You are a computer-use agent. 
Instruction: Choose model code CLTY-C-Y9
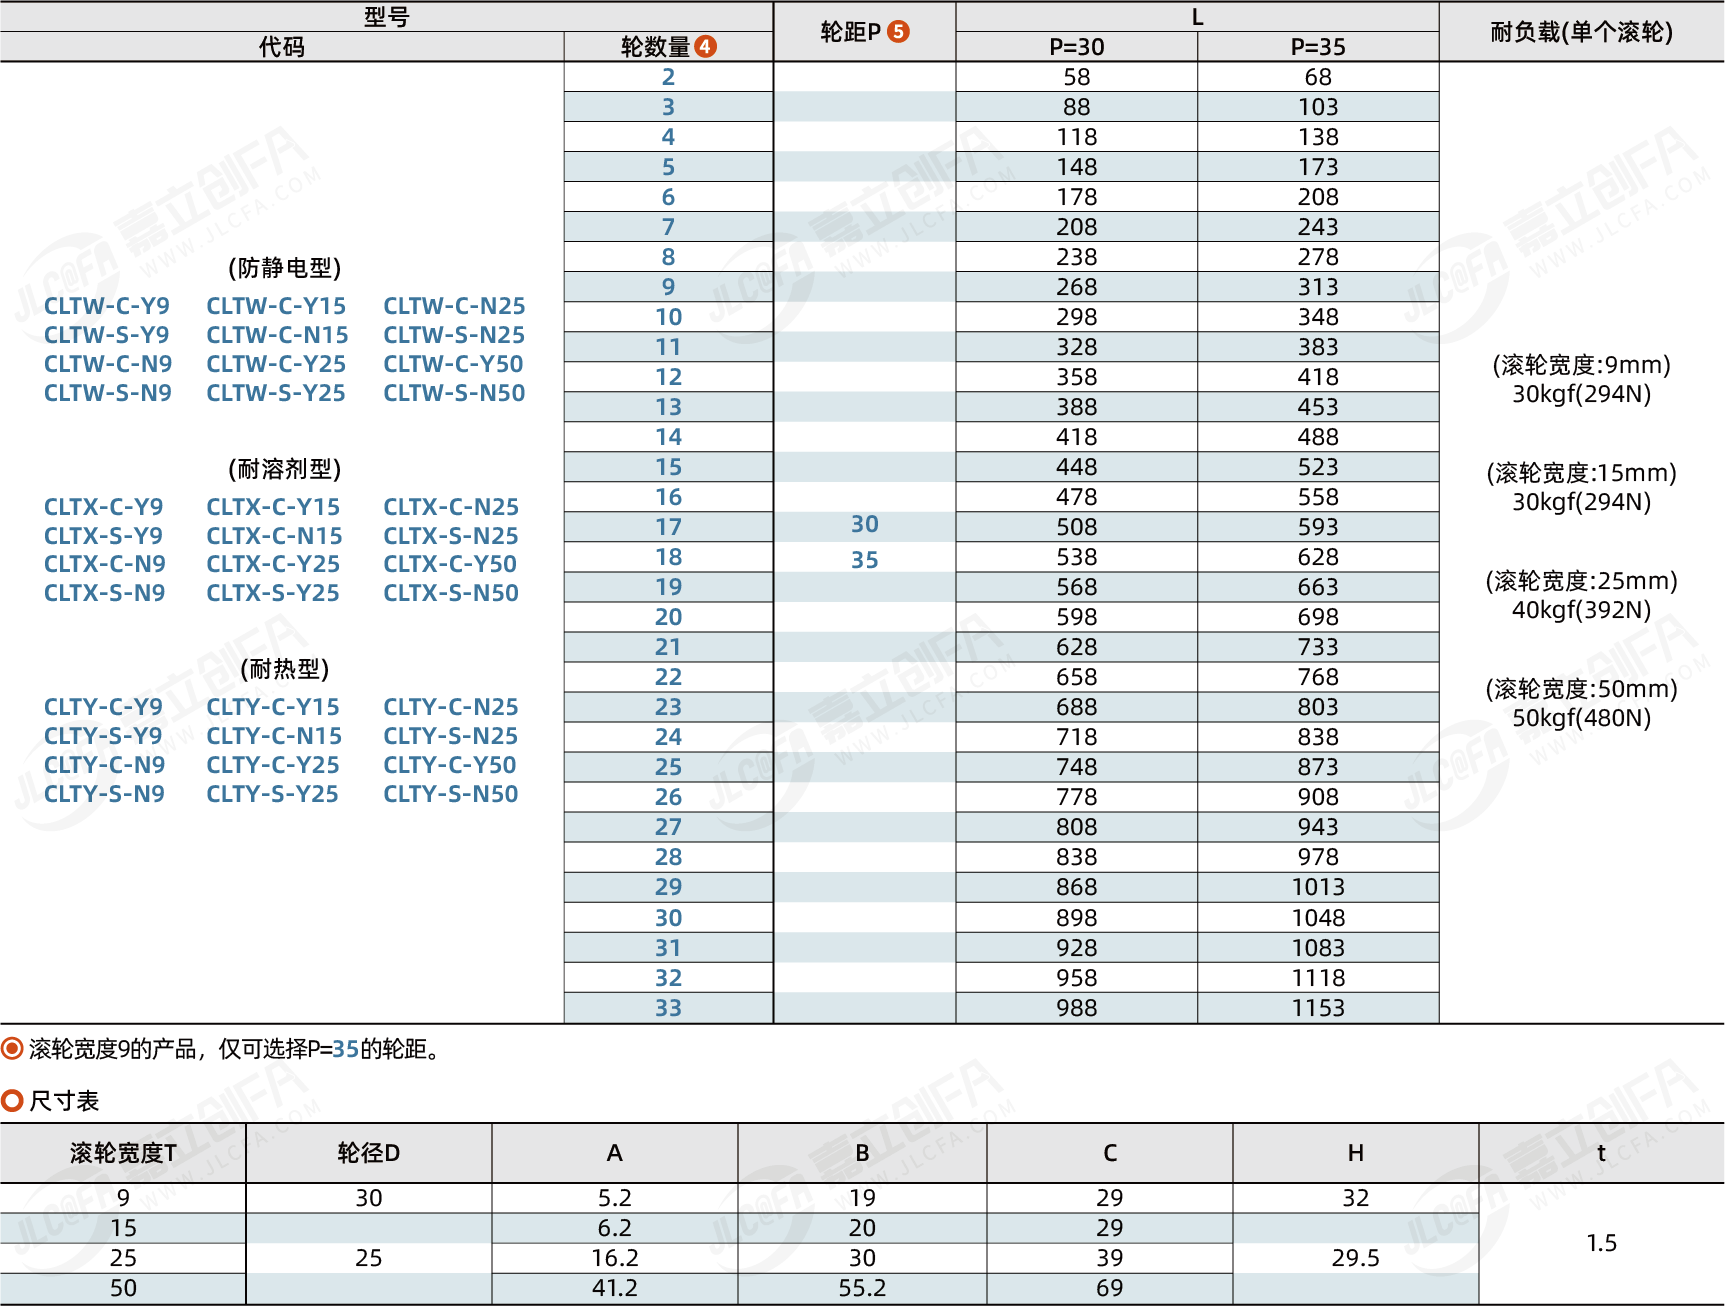click(104, 707)
